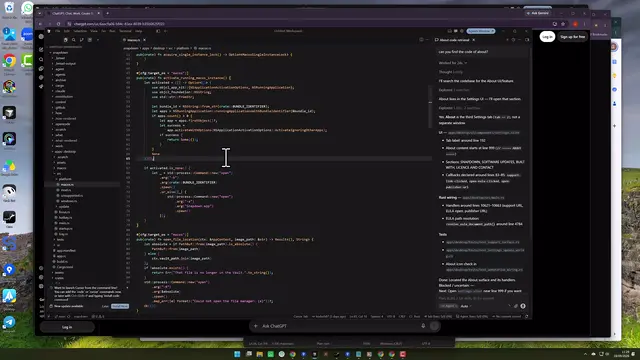This screenshot has width=640, height=360.
Task: Open the Explorer view icon in sidebar header
Action: coord(65,40)
